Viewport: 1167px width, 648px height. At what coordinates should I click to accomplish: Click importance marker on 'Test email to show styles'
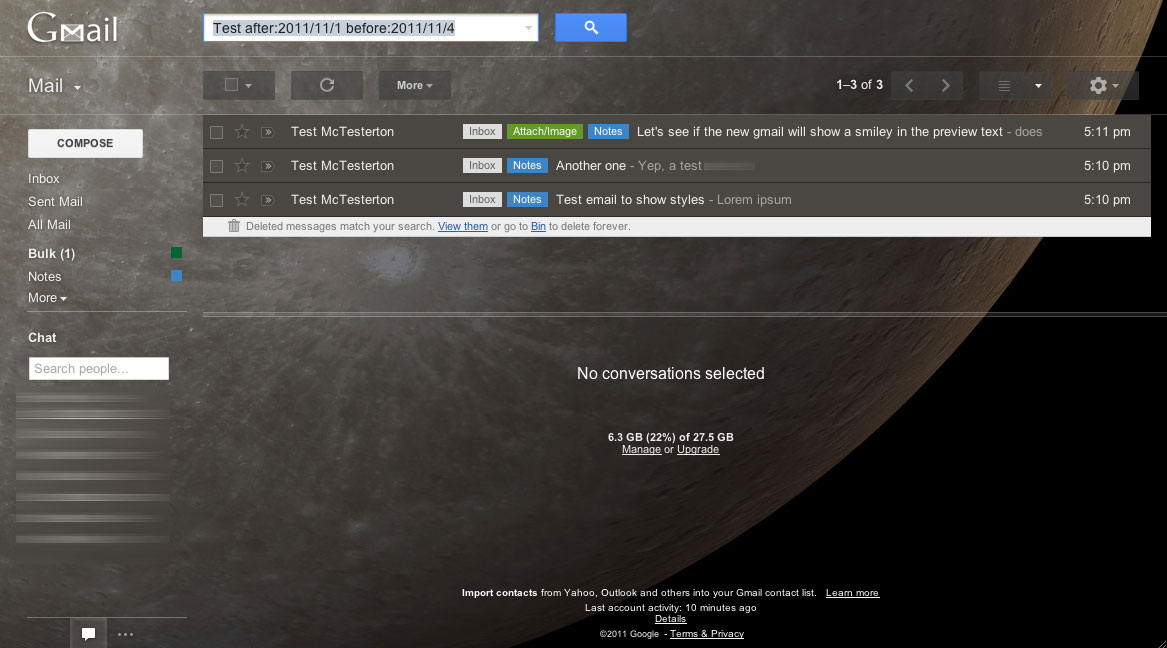[267, 201]
